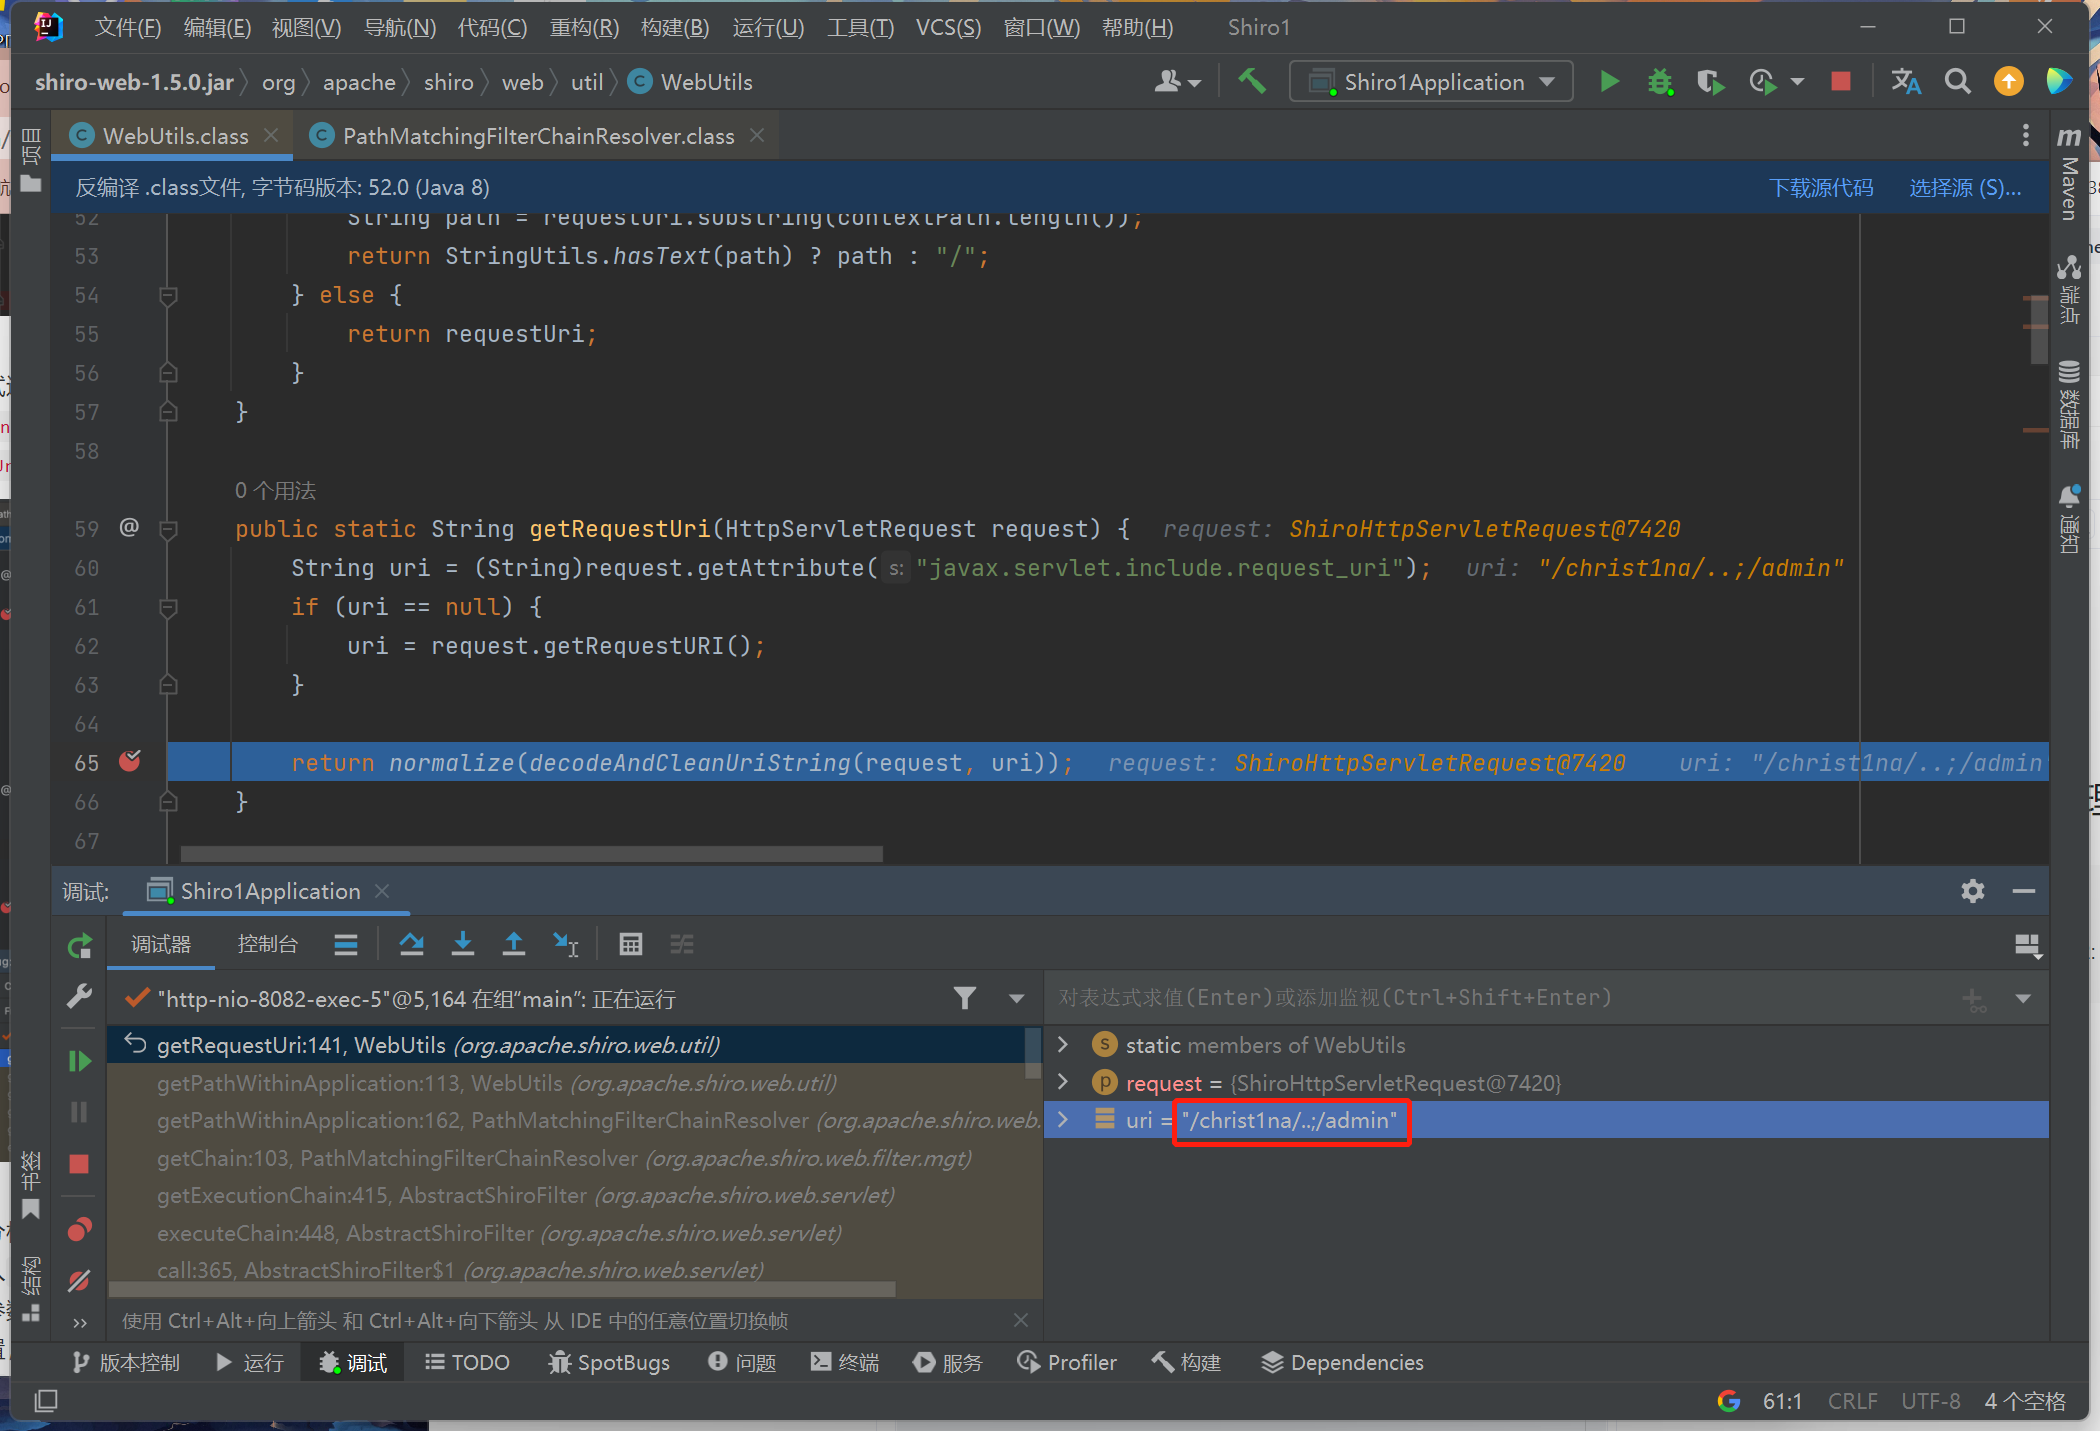This screenshot has height=1431, width=2100.
Task: Click the 下载源代码 link
Action: pyautogui.click(x=1820, y=188)
